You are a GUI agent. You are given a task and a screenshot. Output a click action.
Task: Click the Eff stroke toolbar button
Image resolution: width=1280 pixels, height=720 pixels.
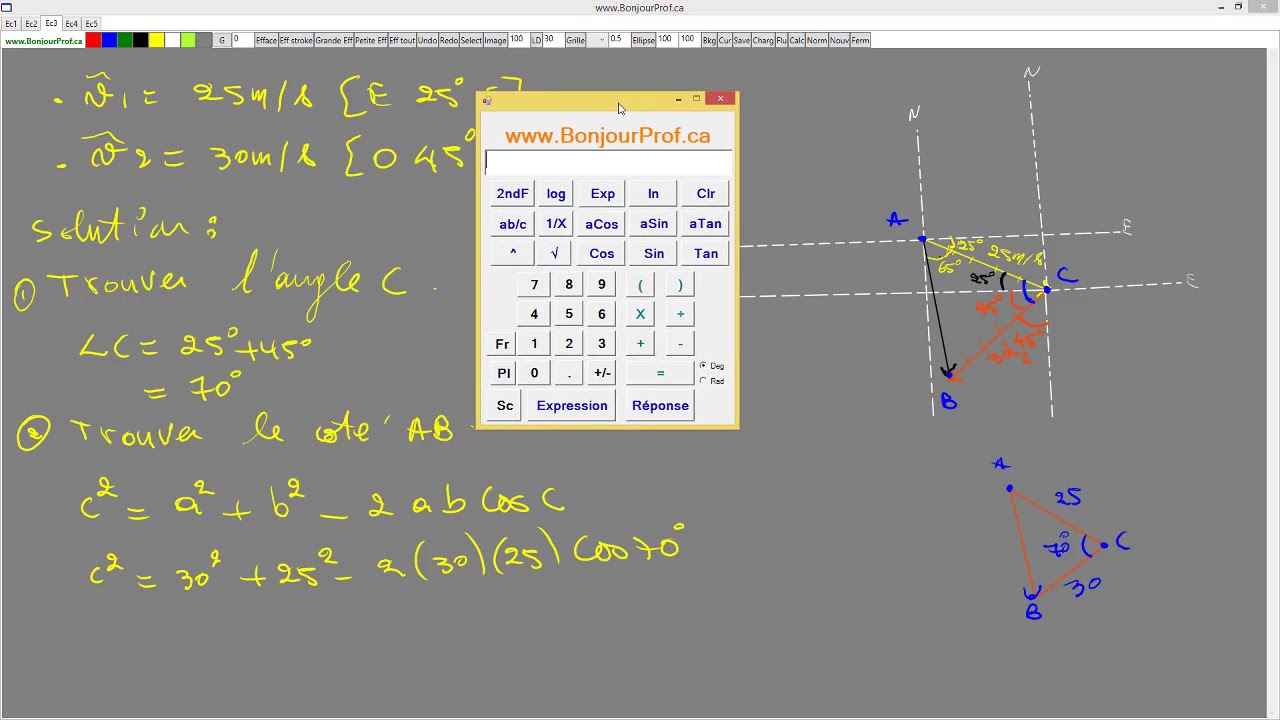tap(296, 40)
